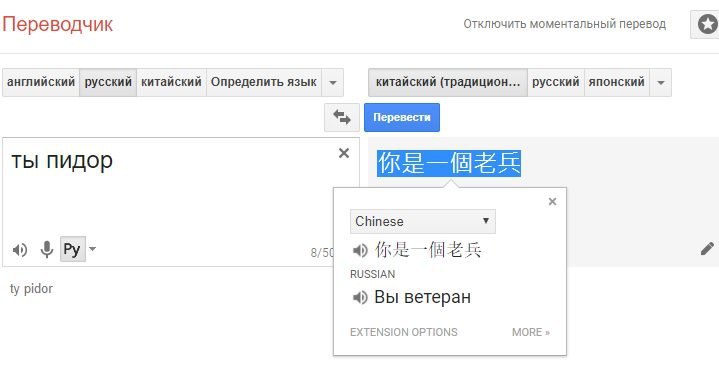Activate microphone voice input
Viewport: 719px width, 369px height.
[46, 249]
